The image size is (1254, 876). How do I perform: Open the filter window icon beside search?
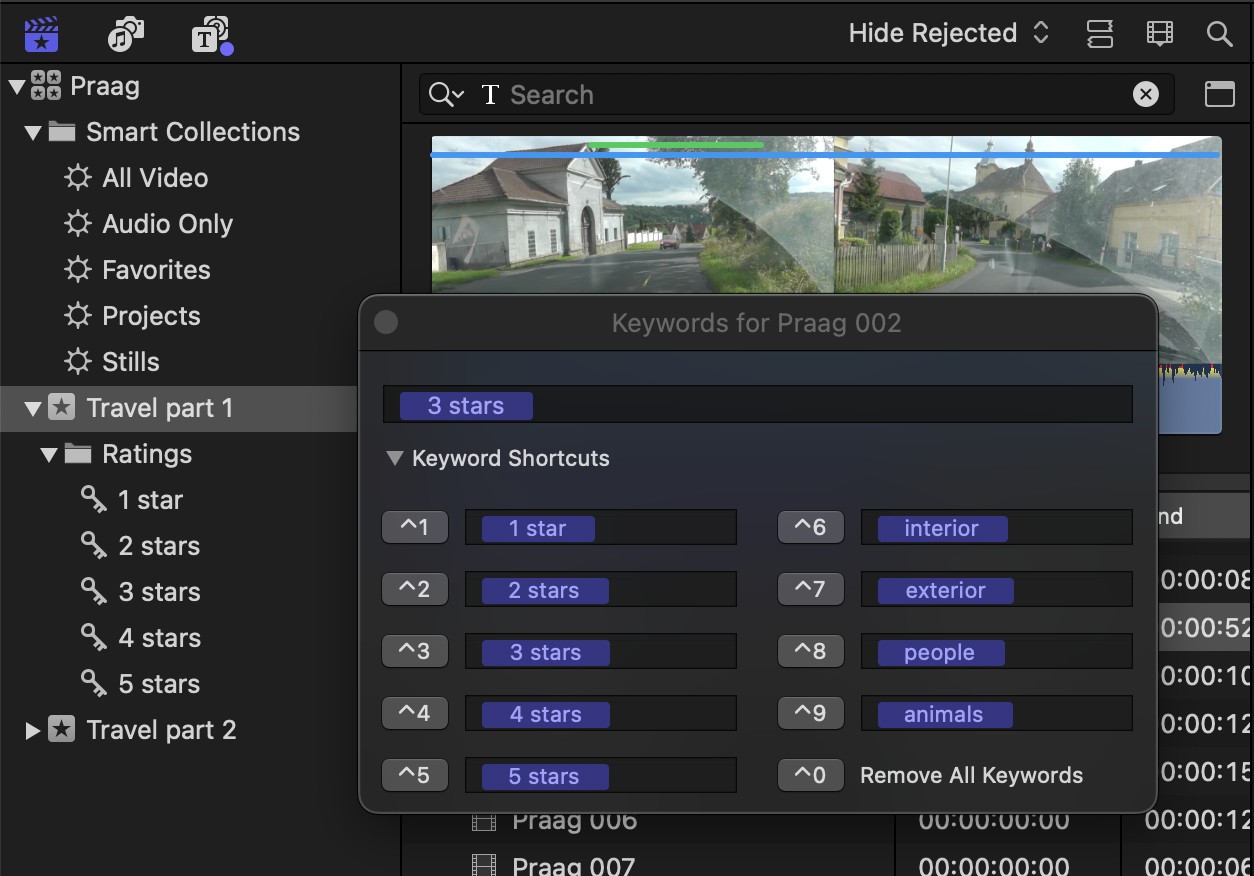[x=1219, y=95]
